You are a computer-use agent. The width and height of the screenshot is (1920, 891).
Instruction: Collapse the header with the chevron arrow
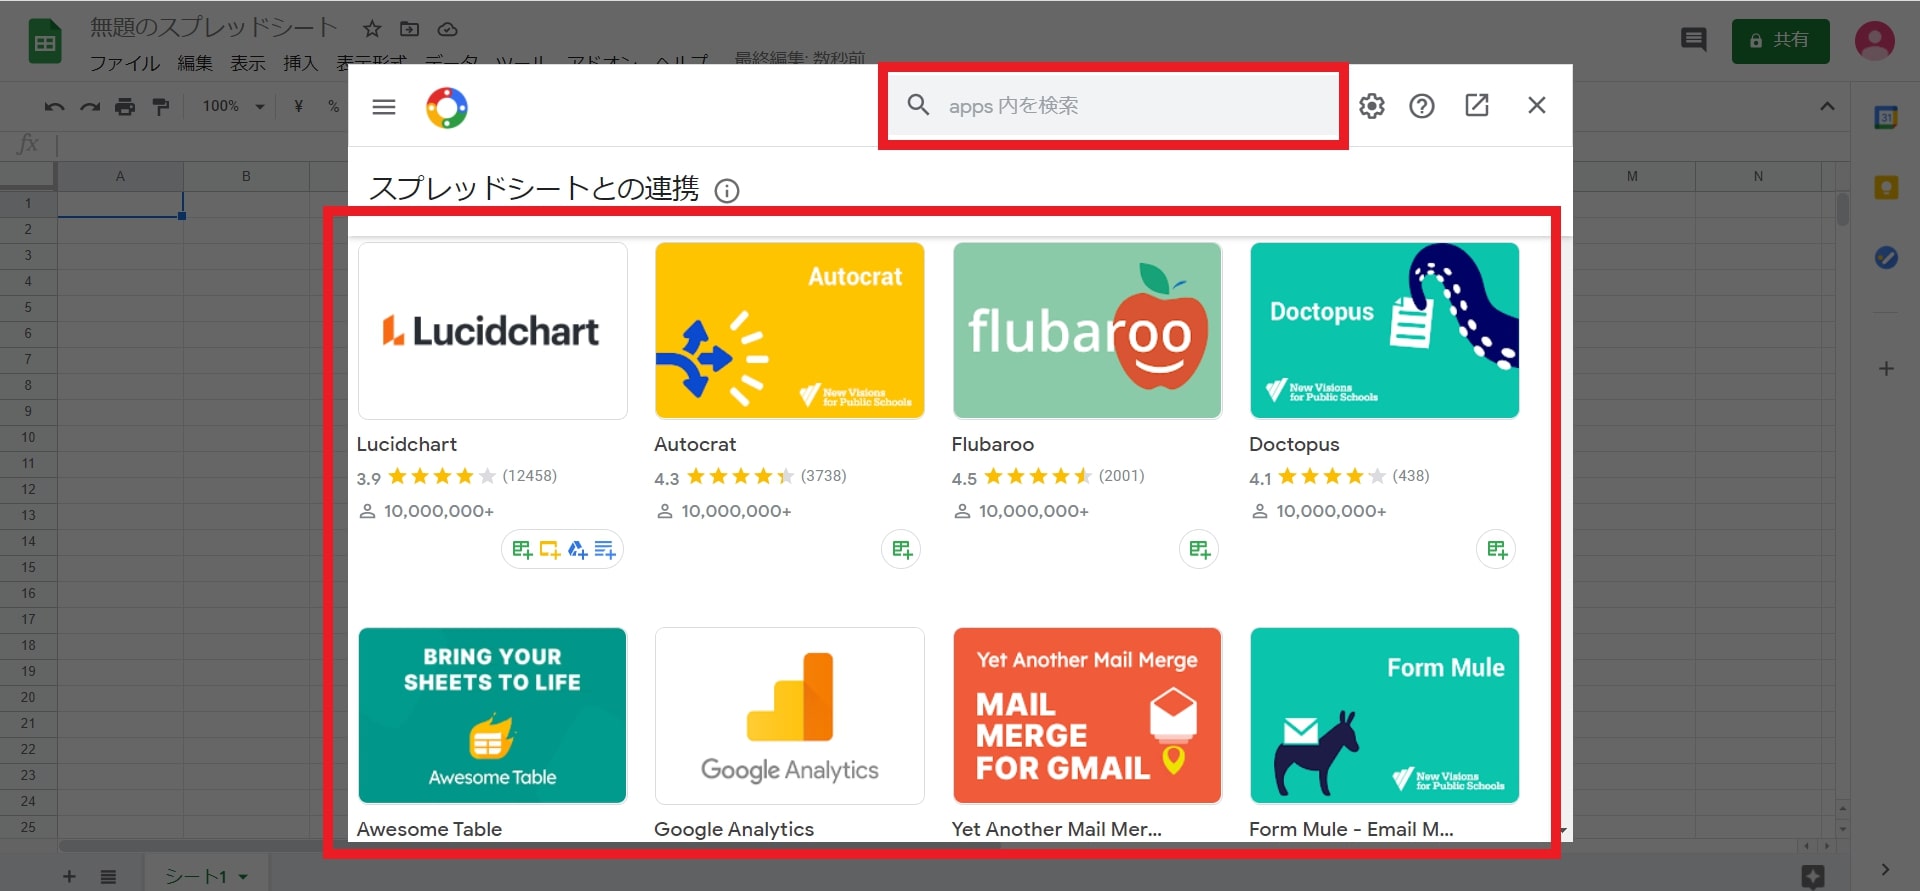point(1827,106)
